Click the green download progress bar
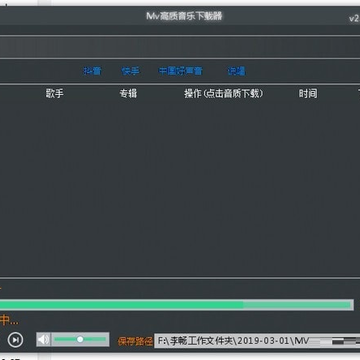 coord(177,305)
